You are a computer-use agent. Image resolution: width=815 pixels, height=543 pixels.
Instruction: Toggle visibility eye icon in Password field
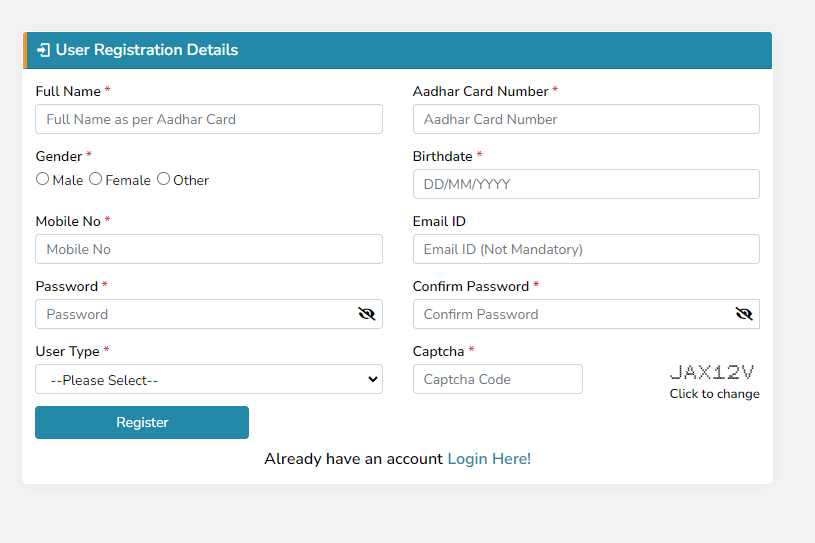(366, 314)
